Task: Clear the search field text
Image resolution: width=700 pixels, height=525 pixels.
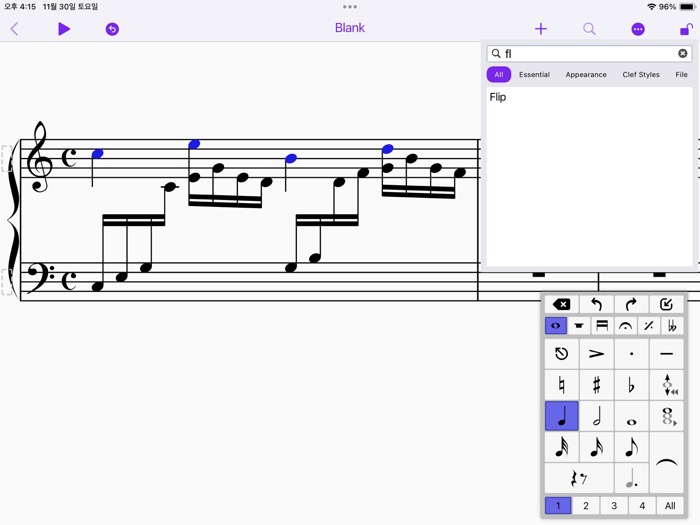Action: point(683,54)
